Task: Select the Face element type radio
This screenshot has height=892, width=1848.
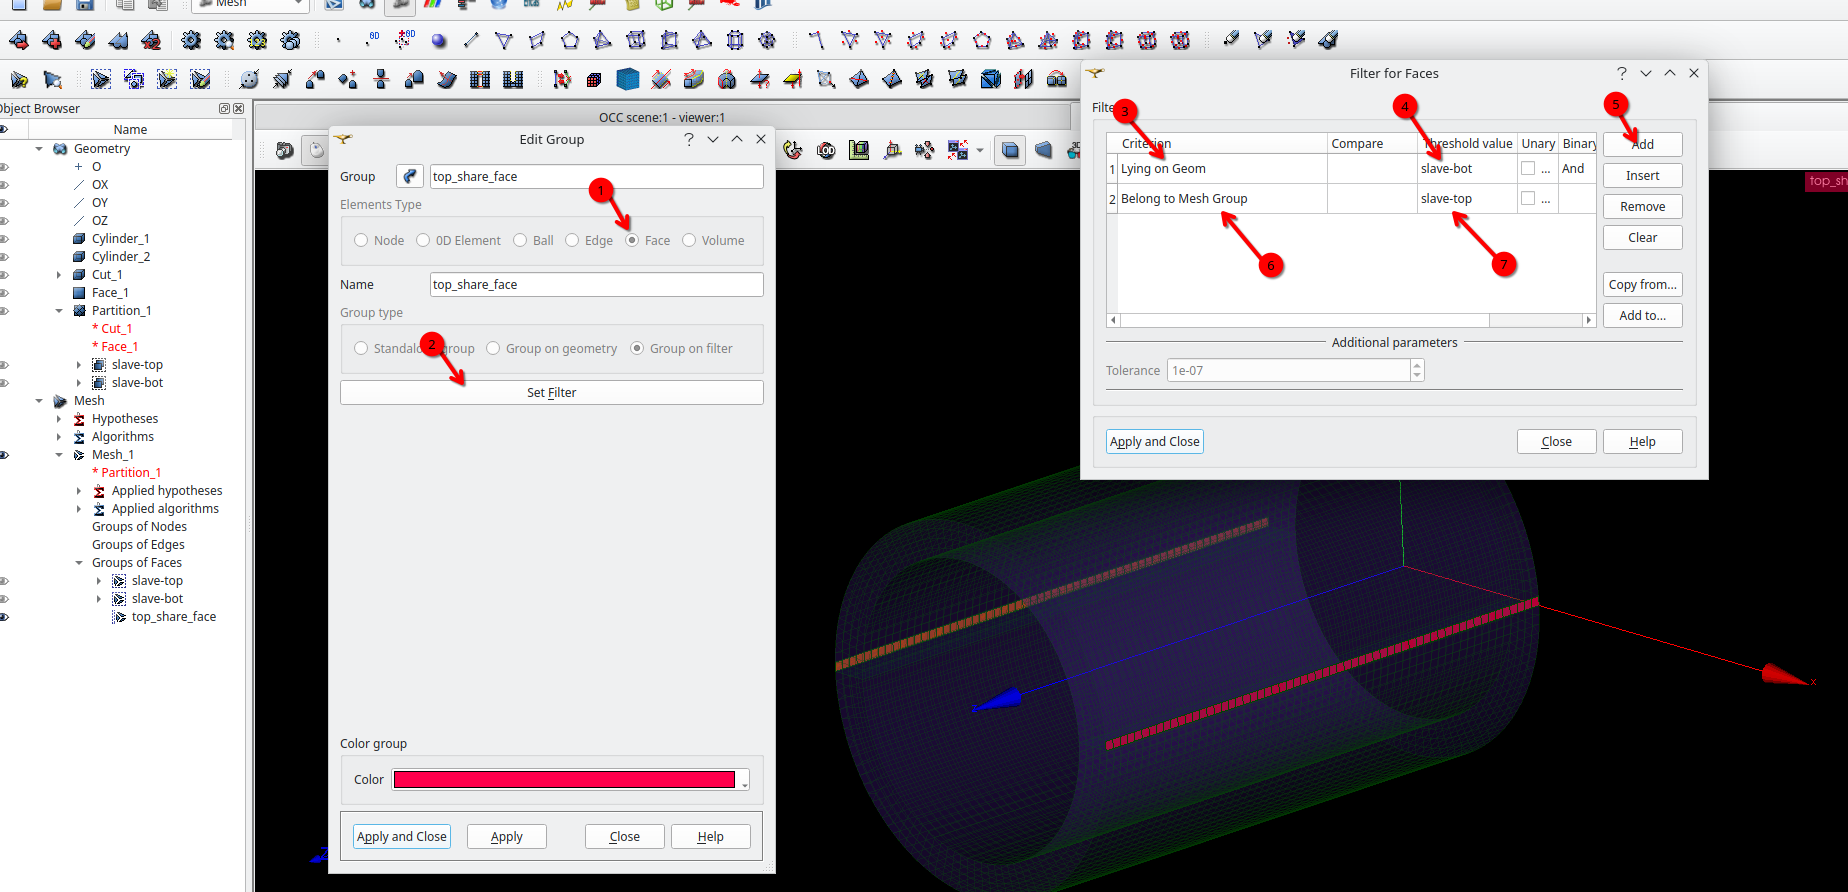Action: 632,241
